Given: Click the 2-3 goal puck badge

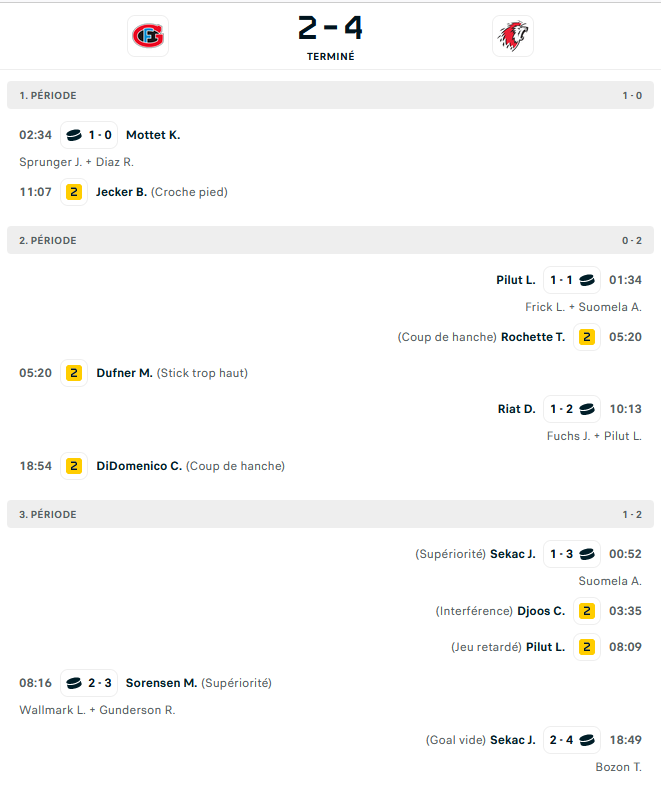Looking at the screenshot, I should click(x=89, y=683).
